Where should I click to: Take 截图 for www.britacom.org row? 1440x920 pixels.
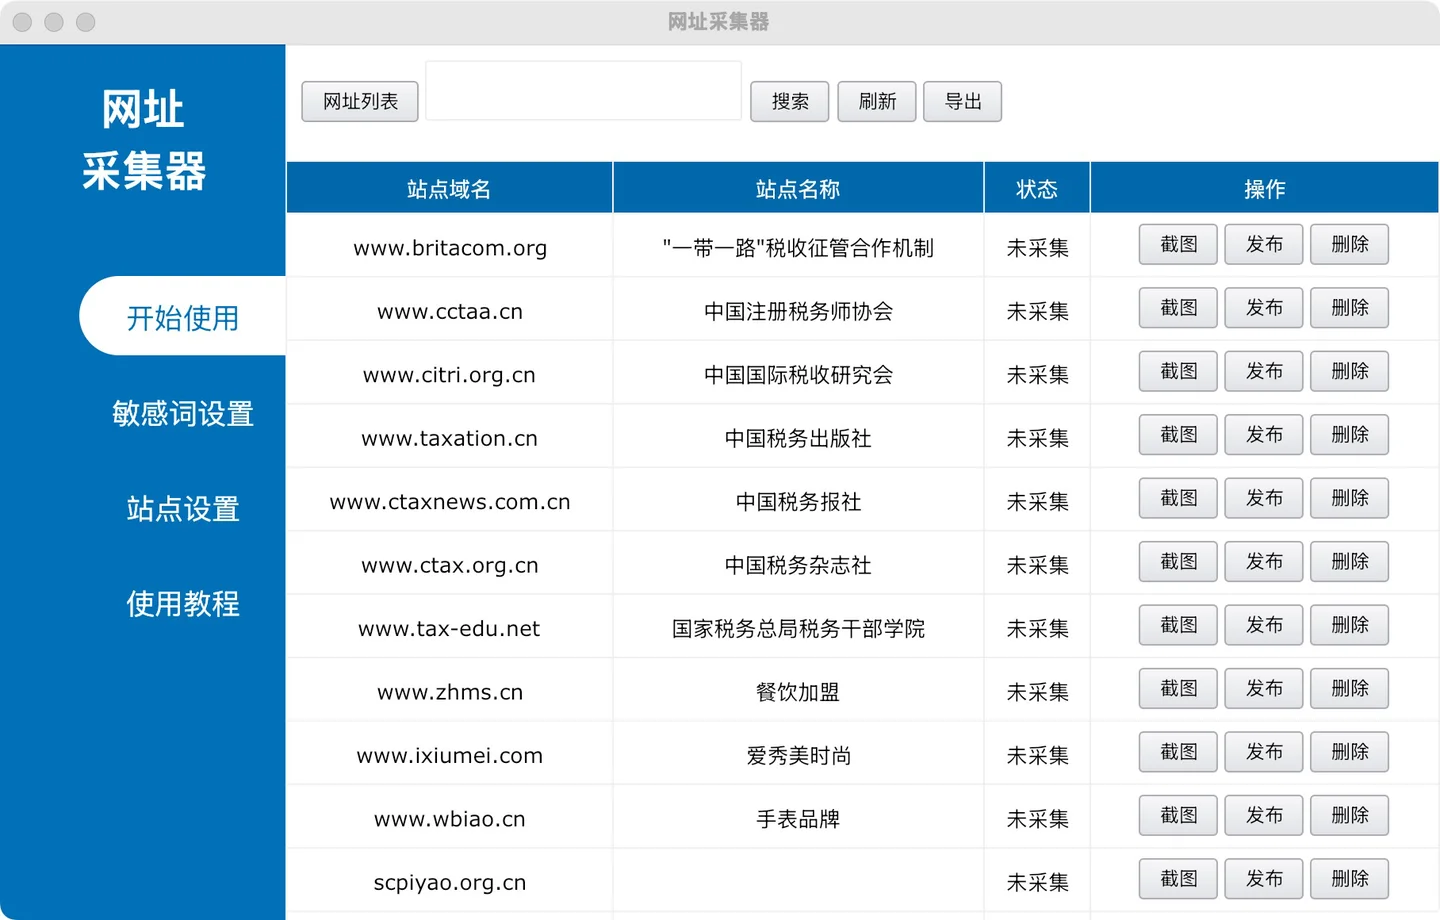coord(1178,244)
